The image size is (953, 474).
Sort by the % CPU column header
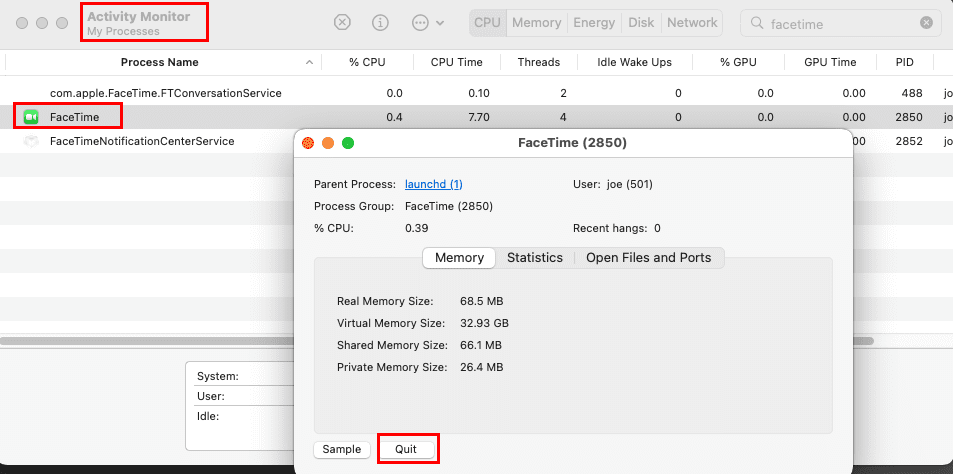[366, 62]
